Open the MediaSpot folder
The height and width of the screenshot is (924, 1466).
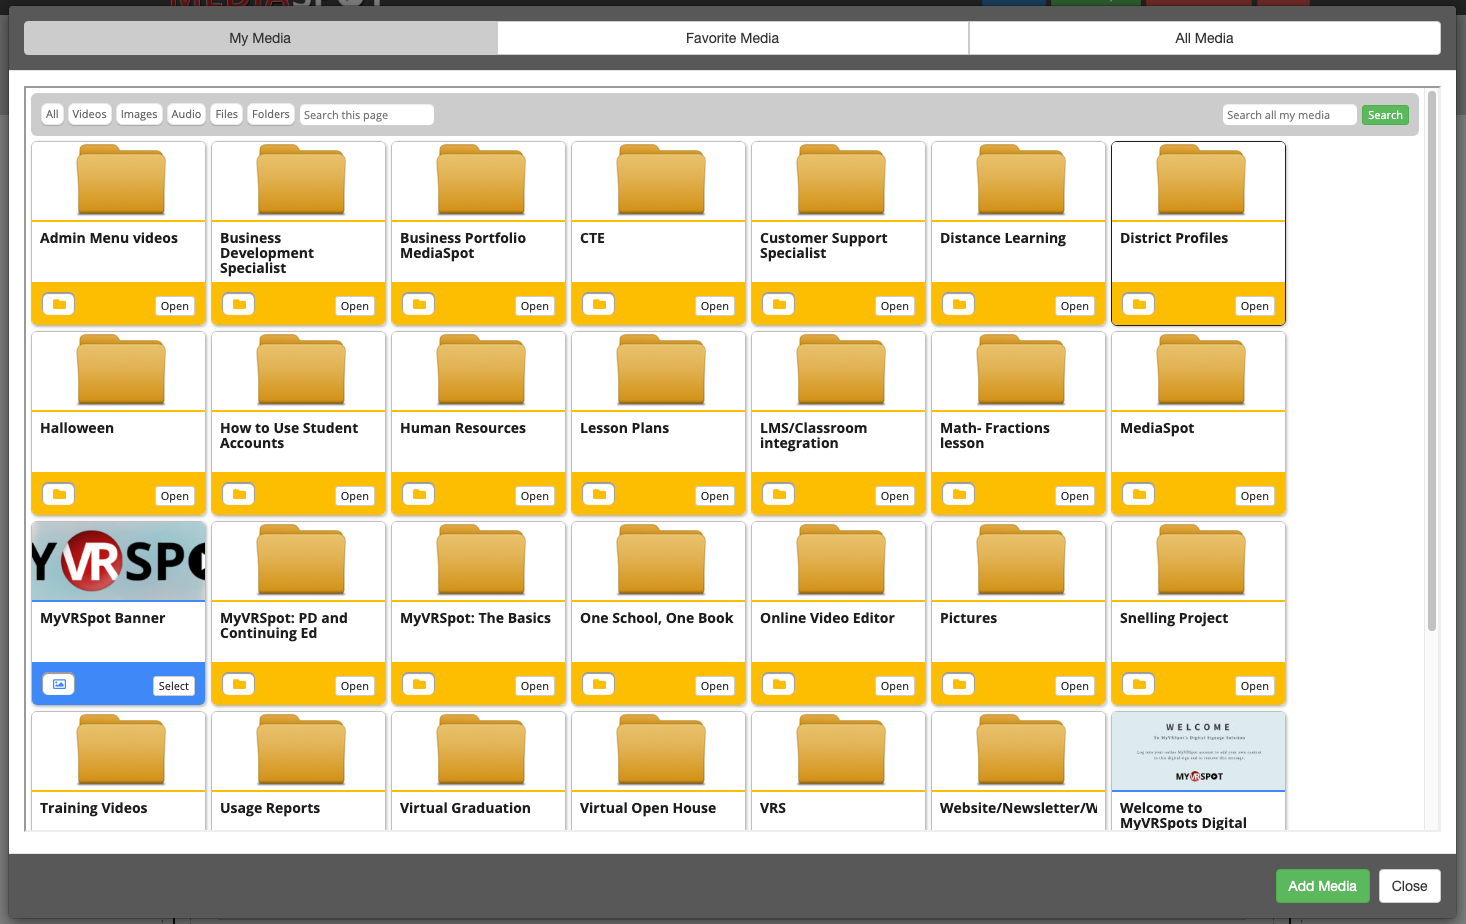1255,496
